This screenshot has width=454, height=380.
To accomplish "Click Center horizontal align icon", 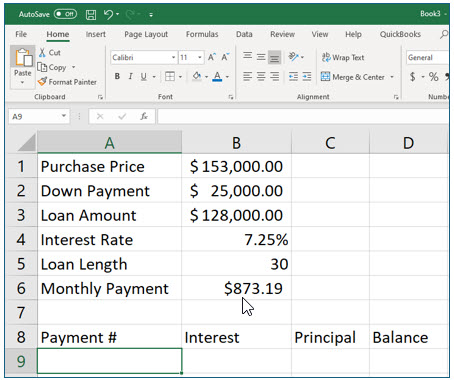I will (x=261, y=77).
